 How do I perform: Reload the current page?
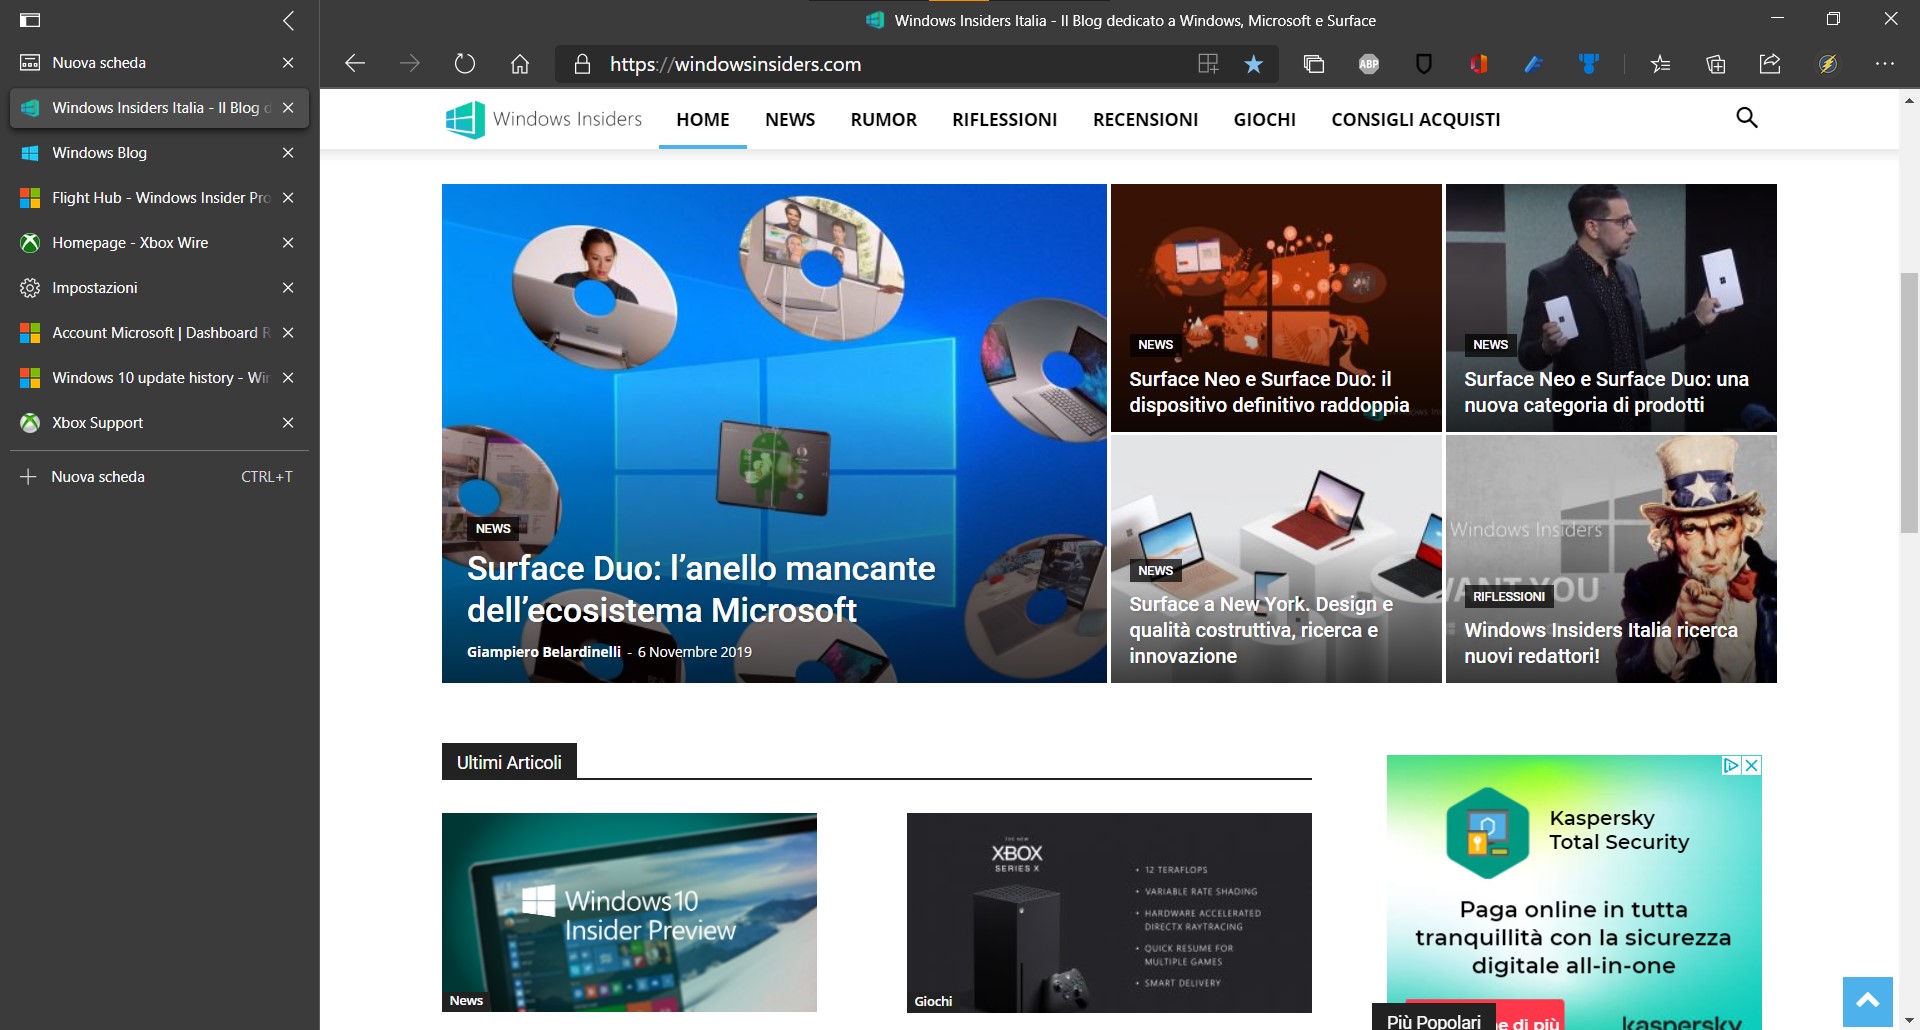point(465,64)
